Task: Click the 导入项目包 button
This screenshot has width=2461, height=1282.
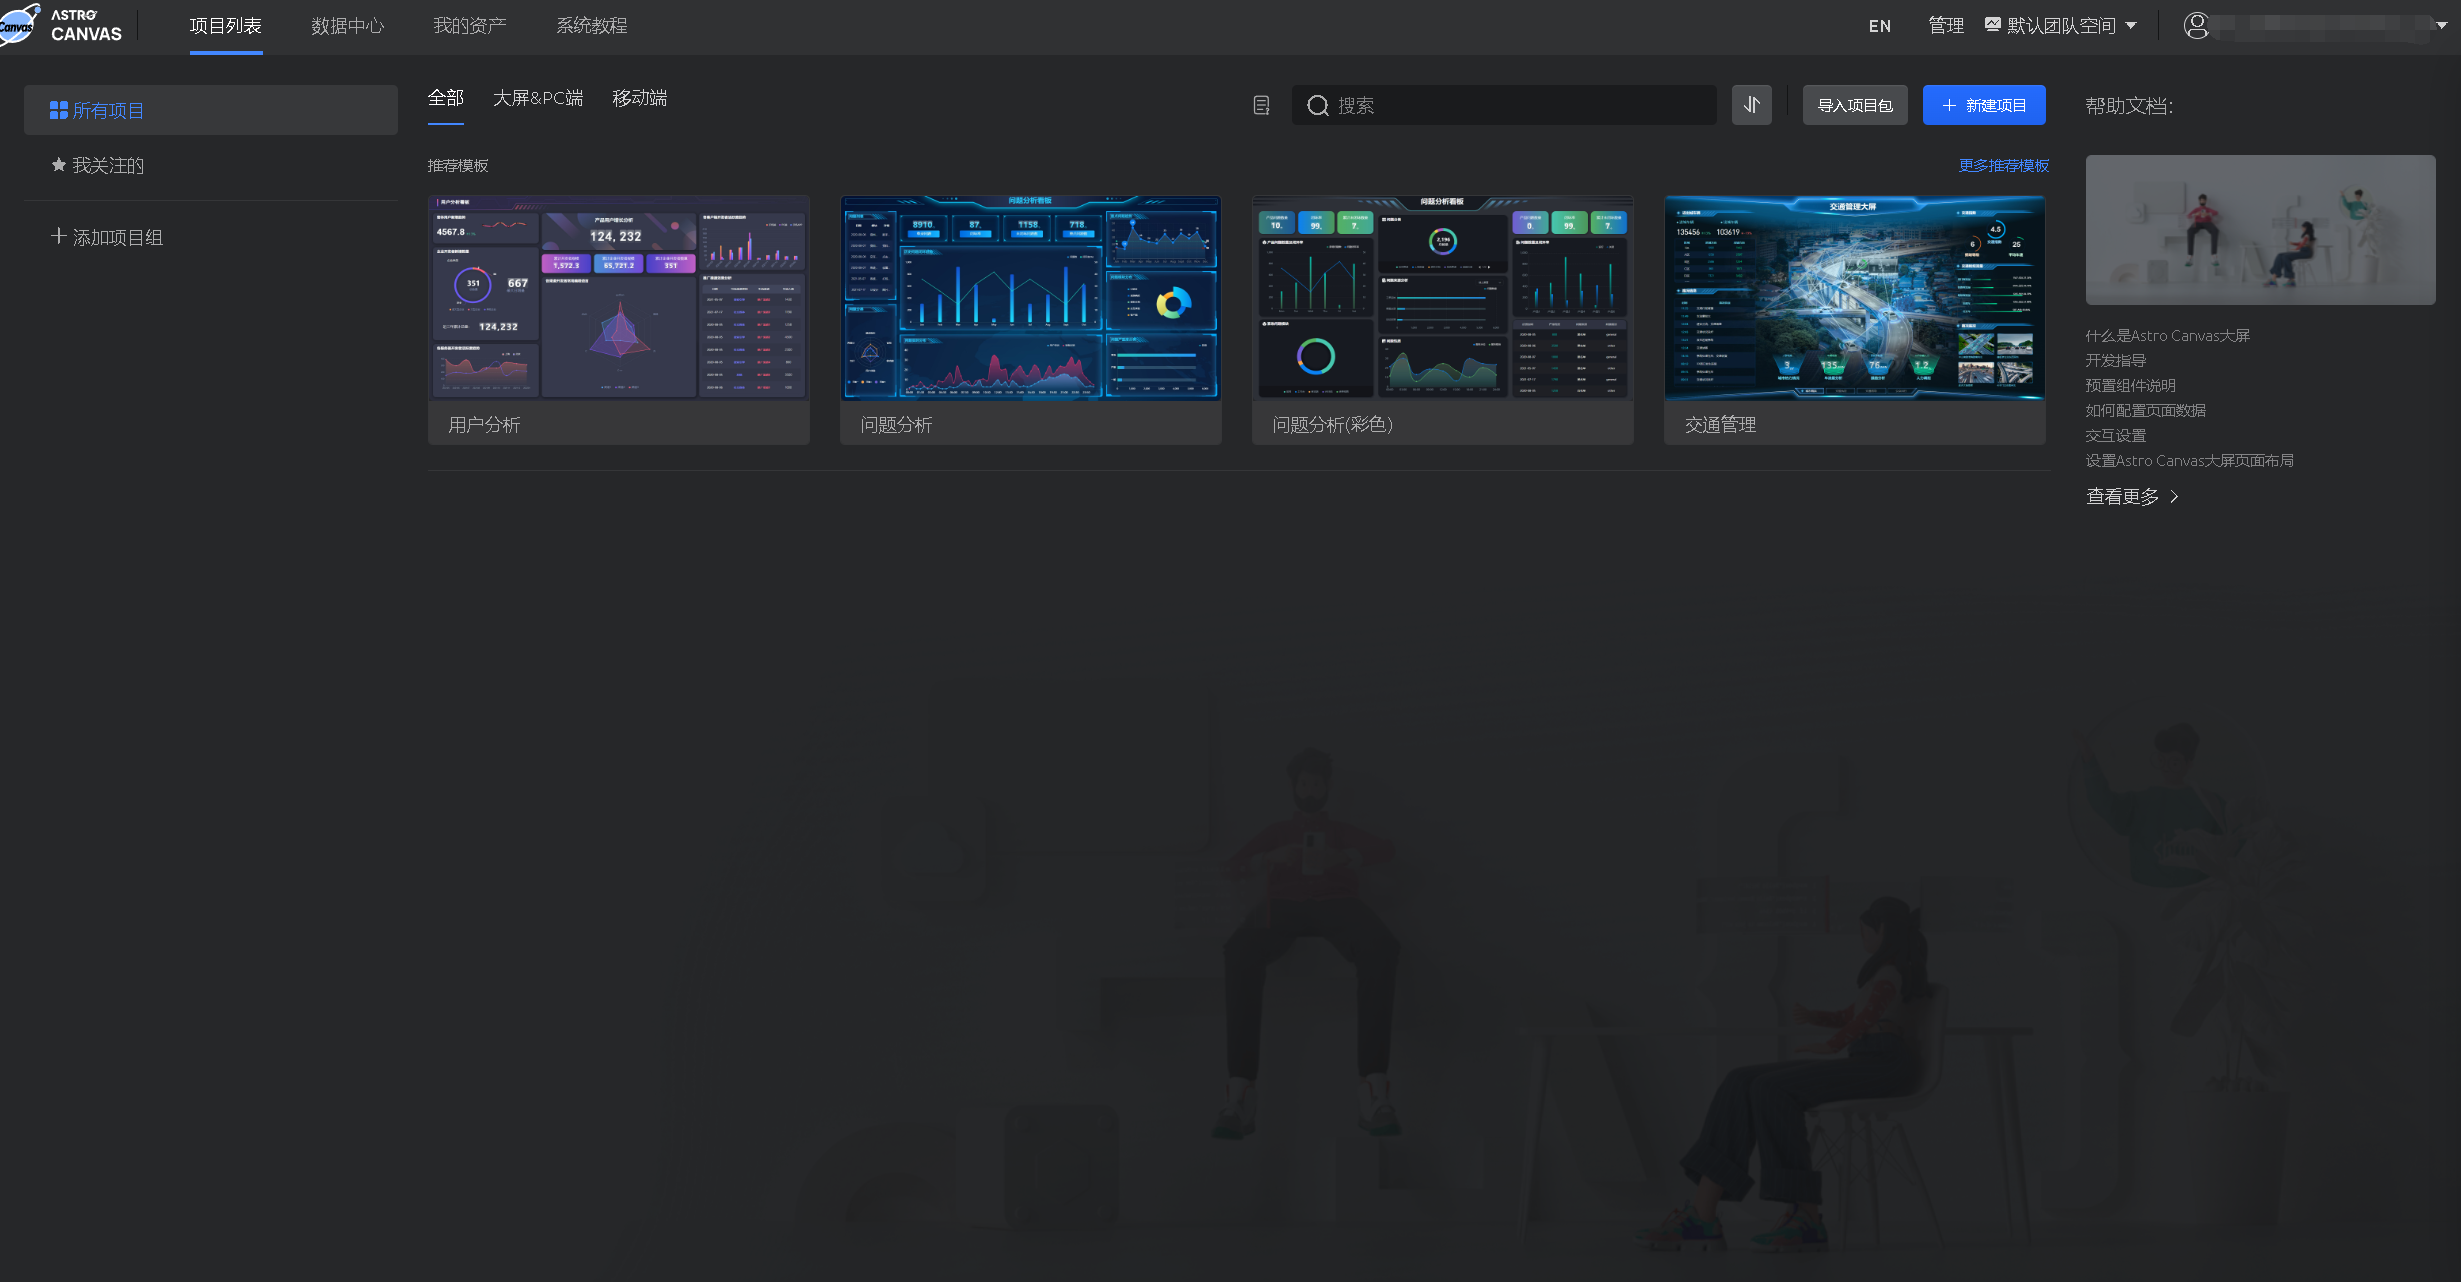Action: [1854, 105]
